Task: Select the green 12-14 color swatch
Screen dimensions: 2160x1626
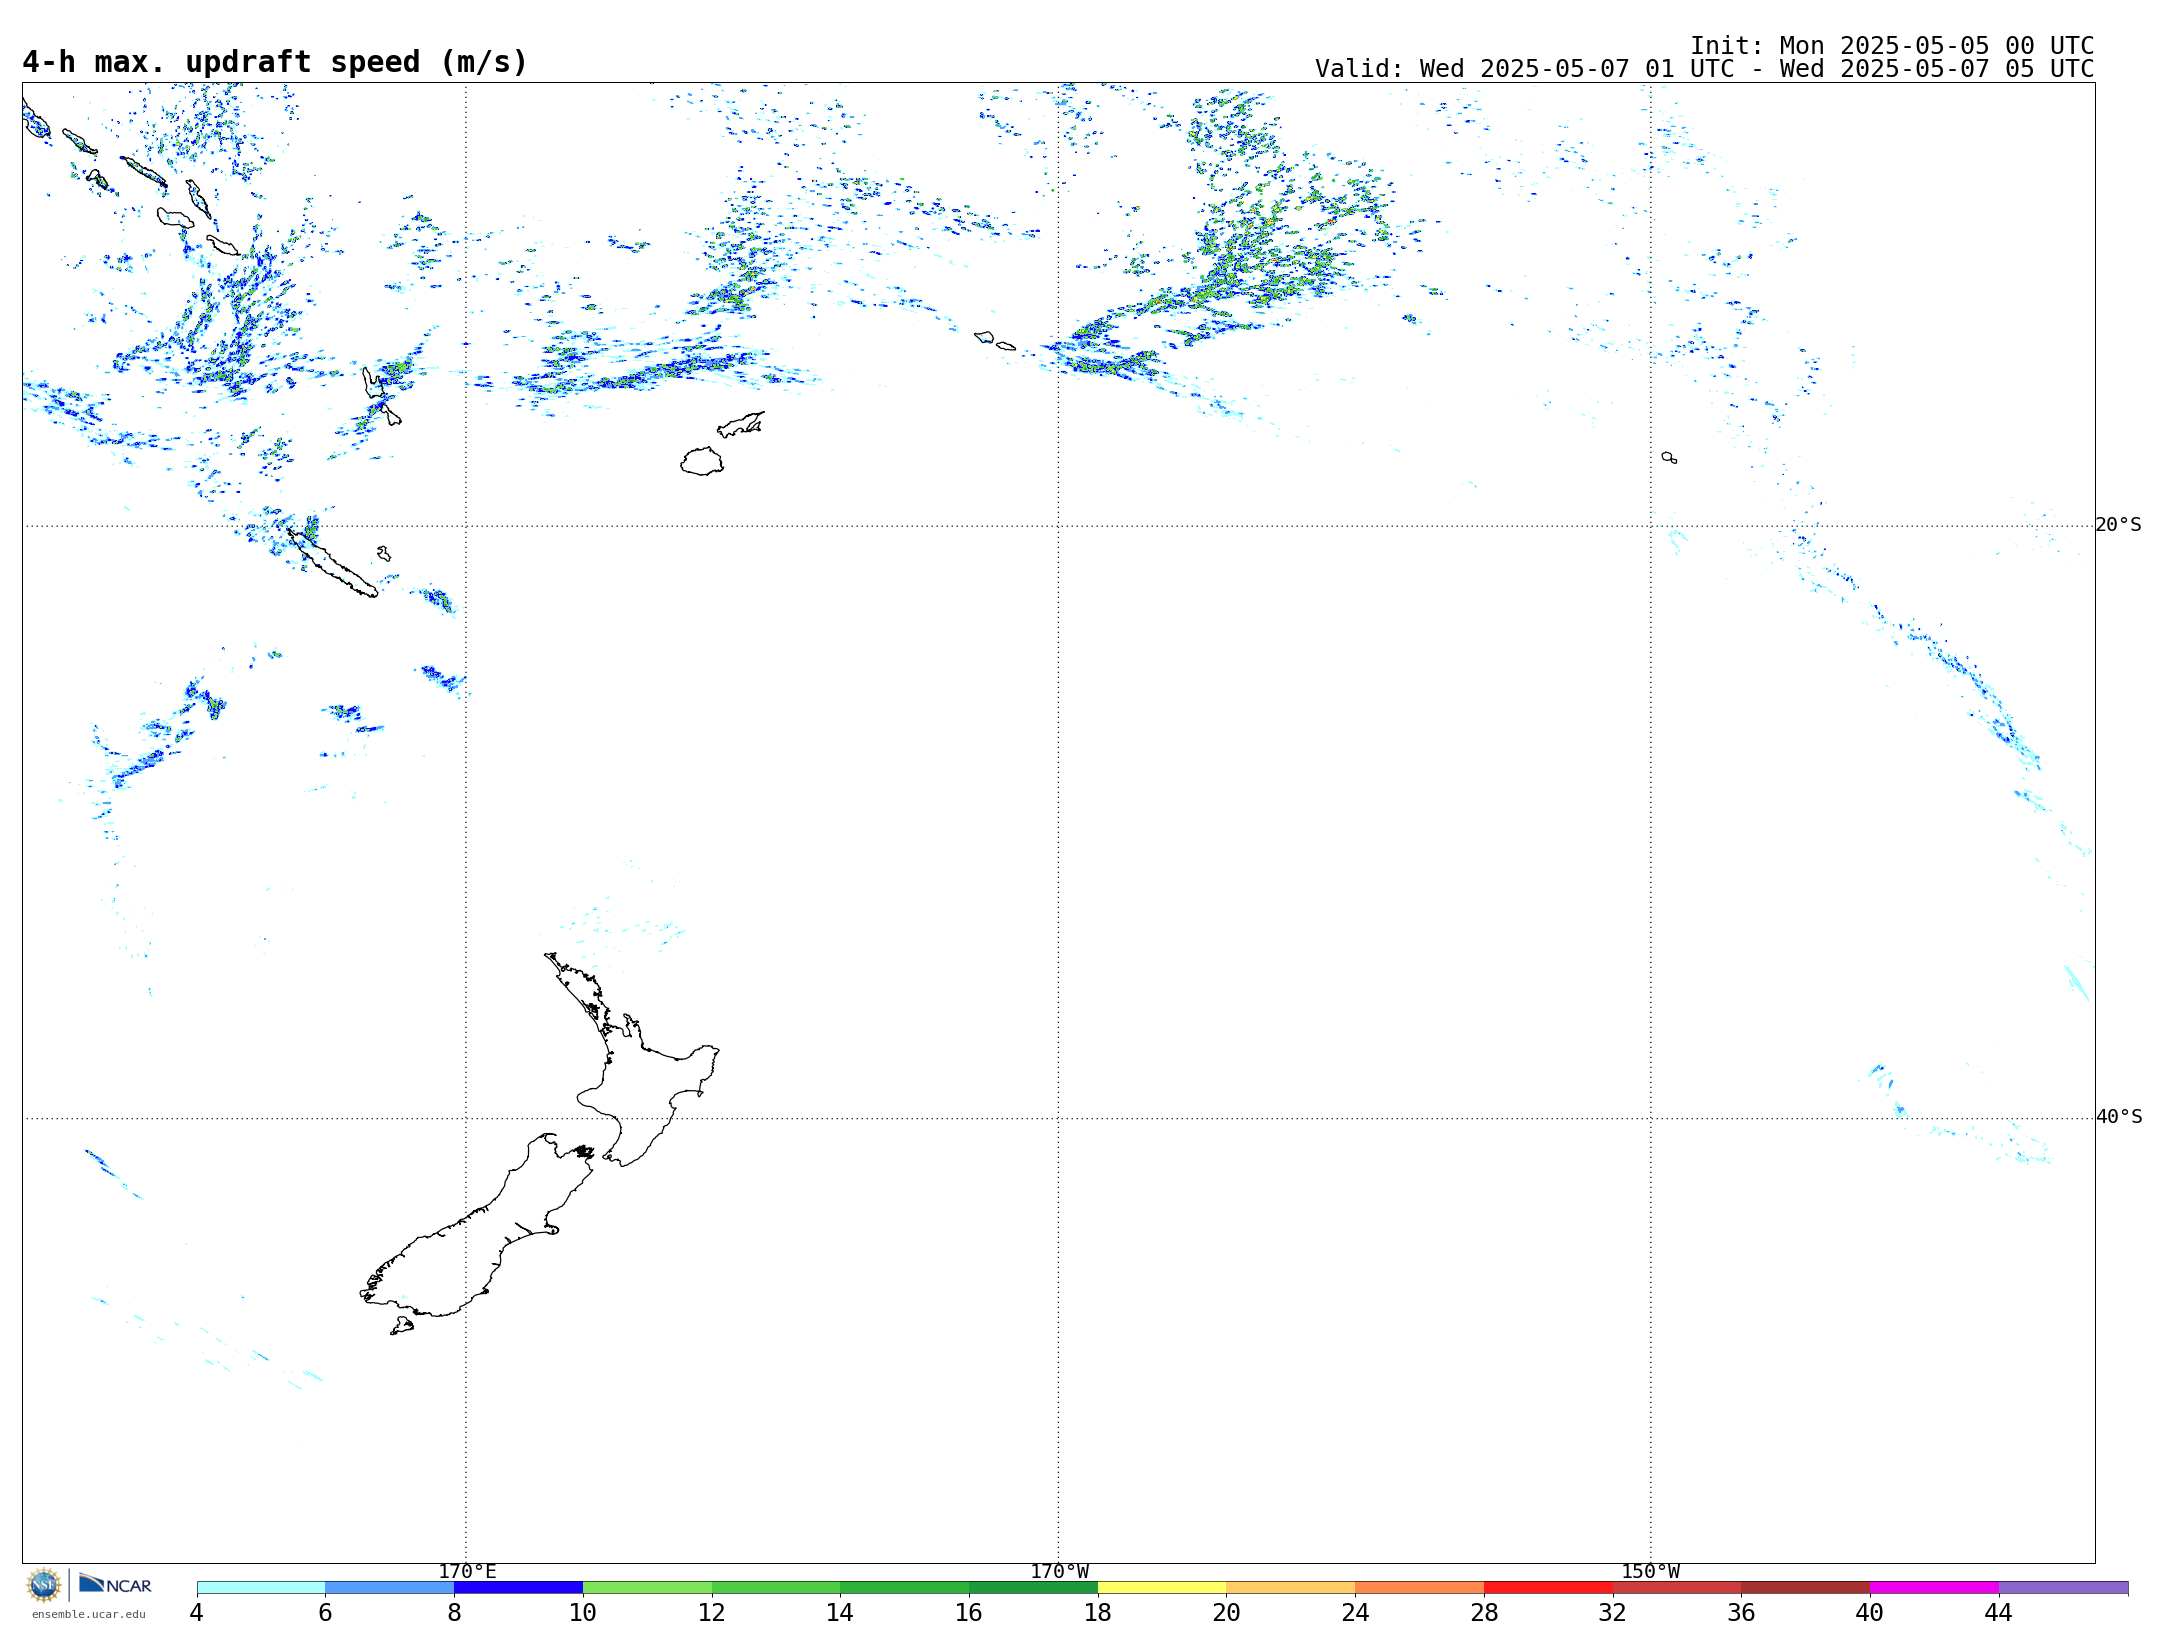Action: tap(776, 1588)
